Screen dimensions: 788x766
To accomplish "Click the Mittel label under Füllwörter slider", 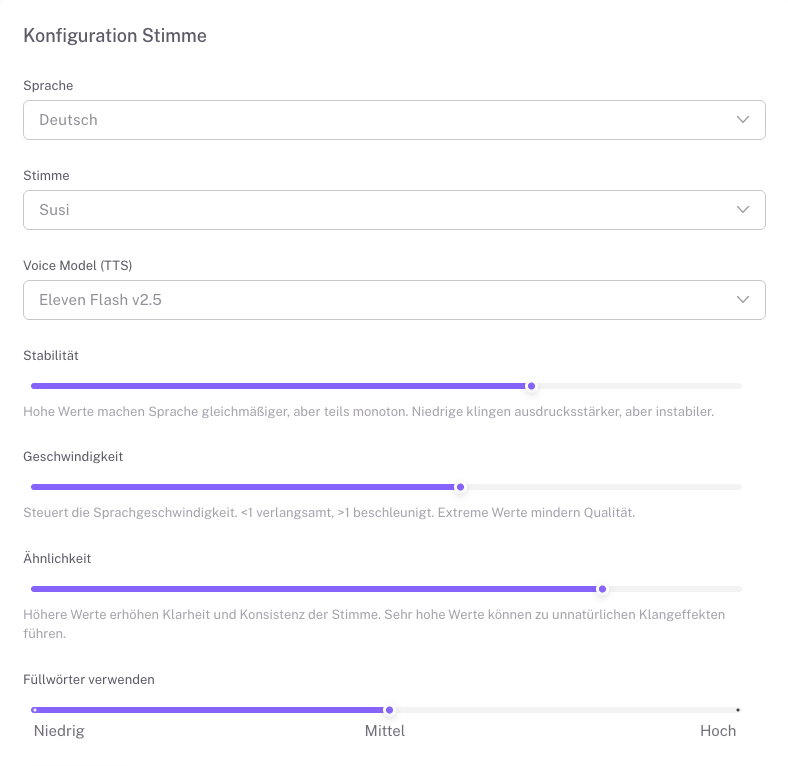I will pyautogui.click(x=385, y=731).
